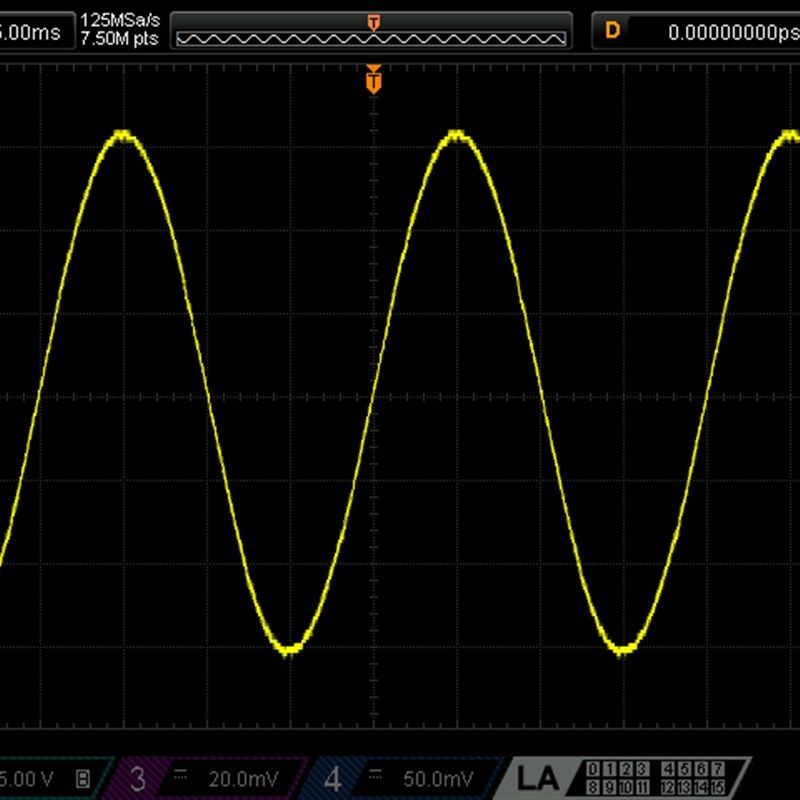The width and height of the screenshot is (800, 800).
Task: Click the 7.50M pts memory depth readout
Action: 119,39
